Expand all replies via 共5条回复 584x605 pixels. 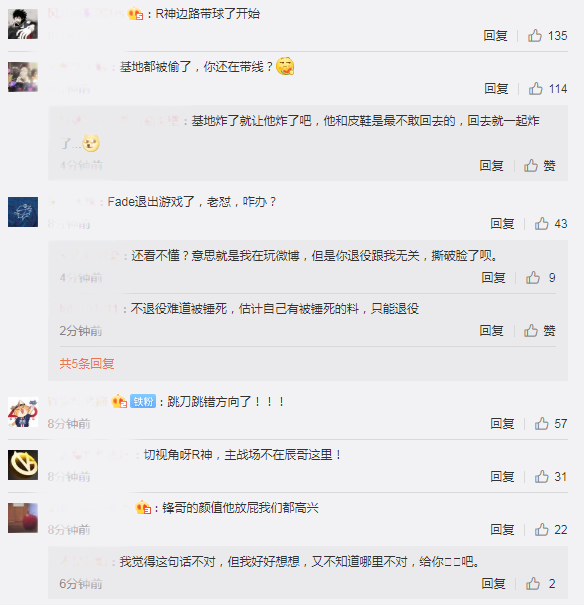pyautogui.click(x=87, y=363)
